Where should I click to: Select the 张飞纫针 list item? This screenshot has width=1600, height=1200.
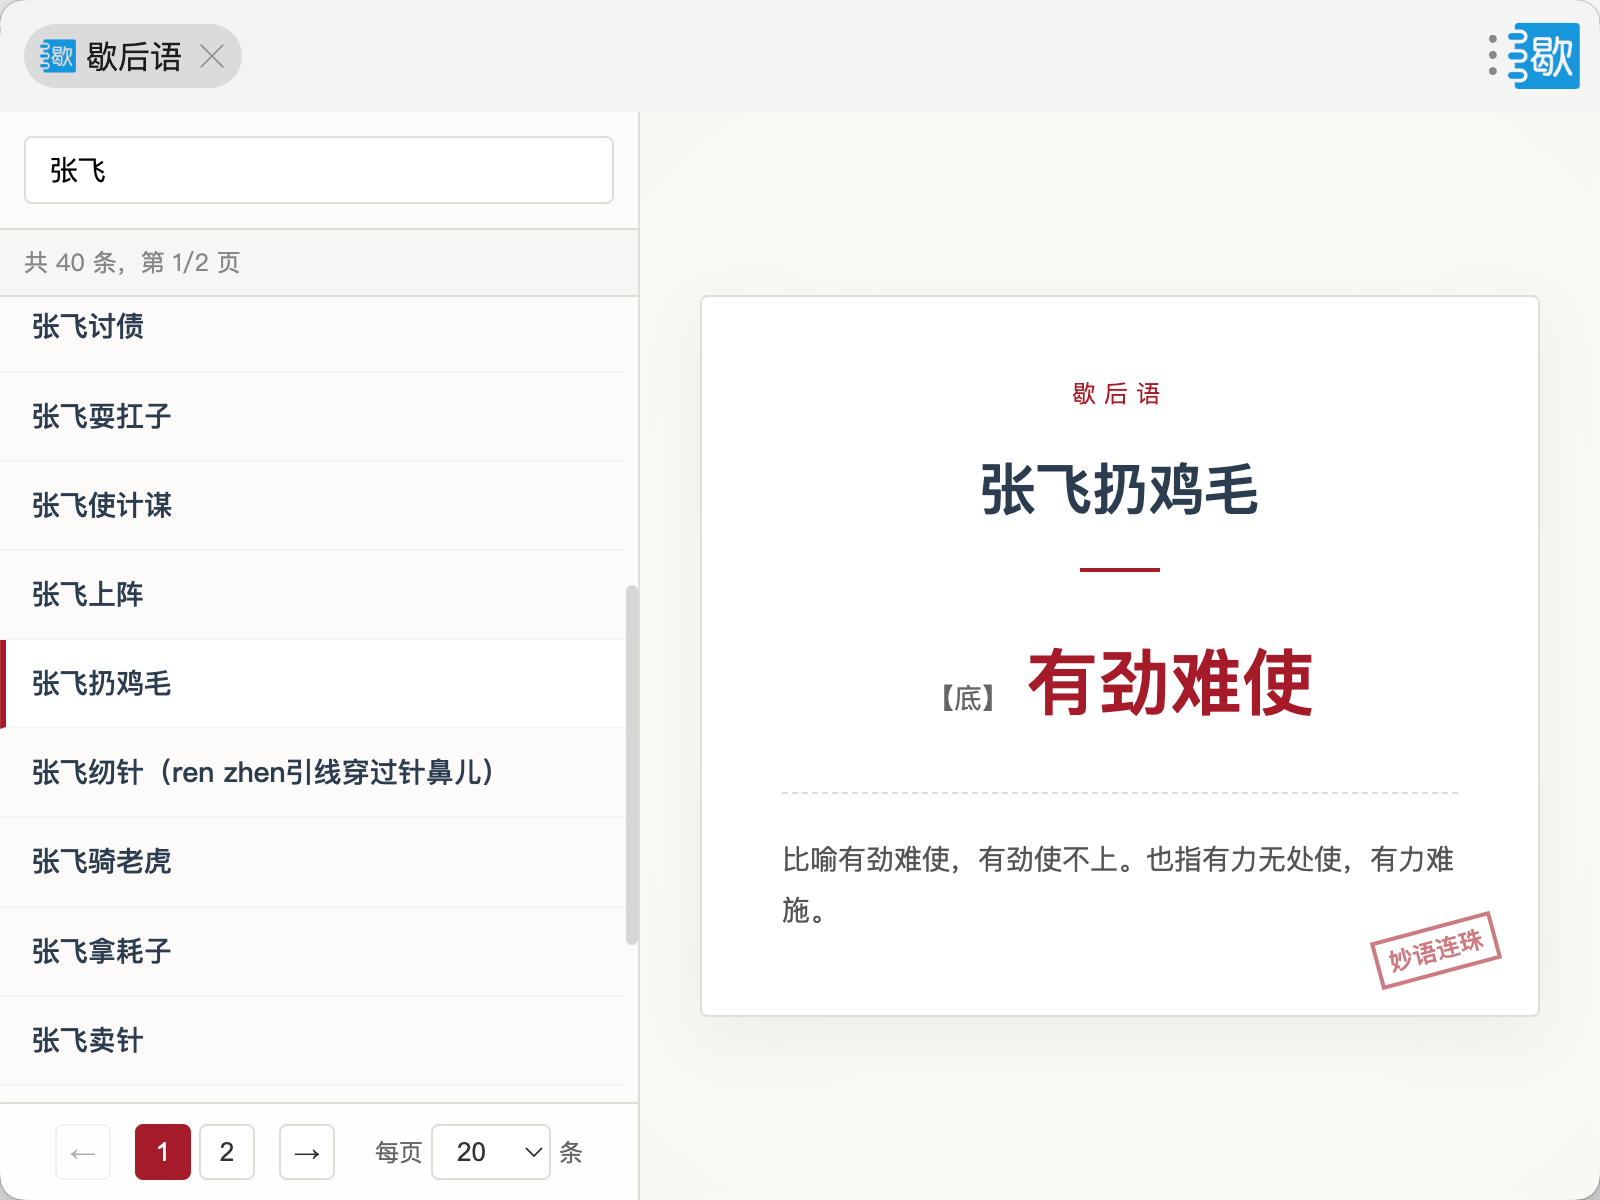click(262, 772)
